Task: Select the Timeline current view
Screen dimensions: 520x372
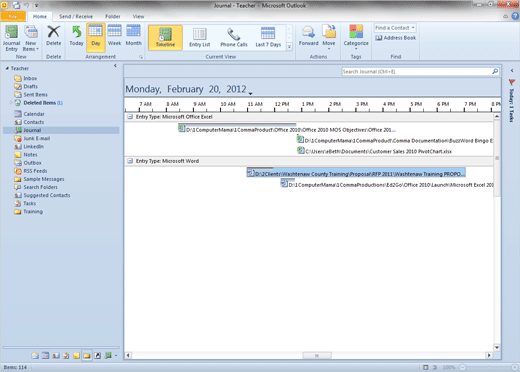Action: click(165, 37)
